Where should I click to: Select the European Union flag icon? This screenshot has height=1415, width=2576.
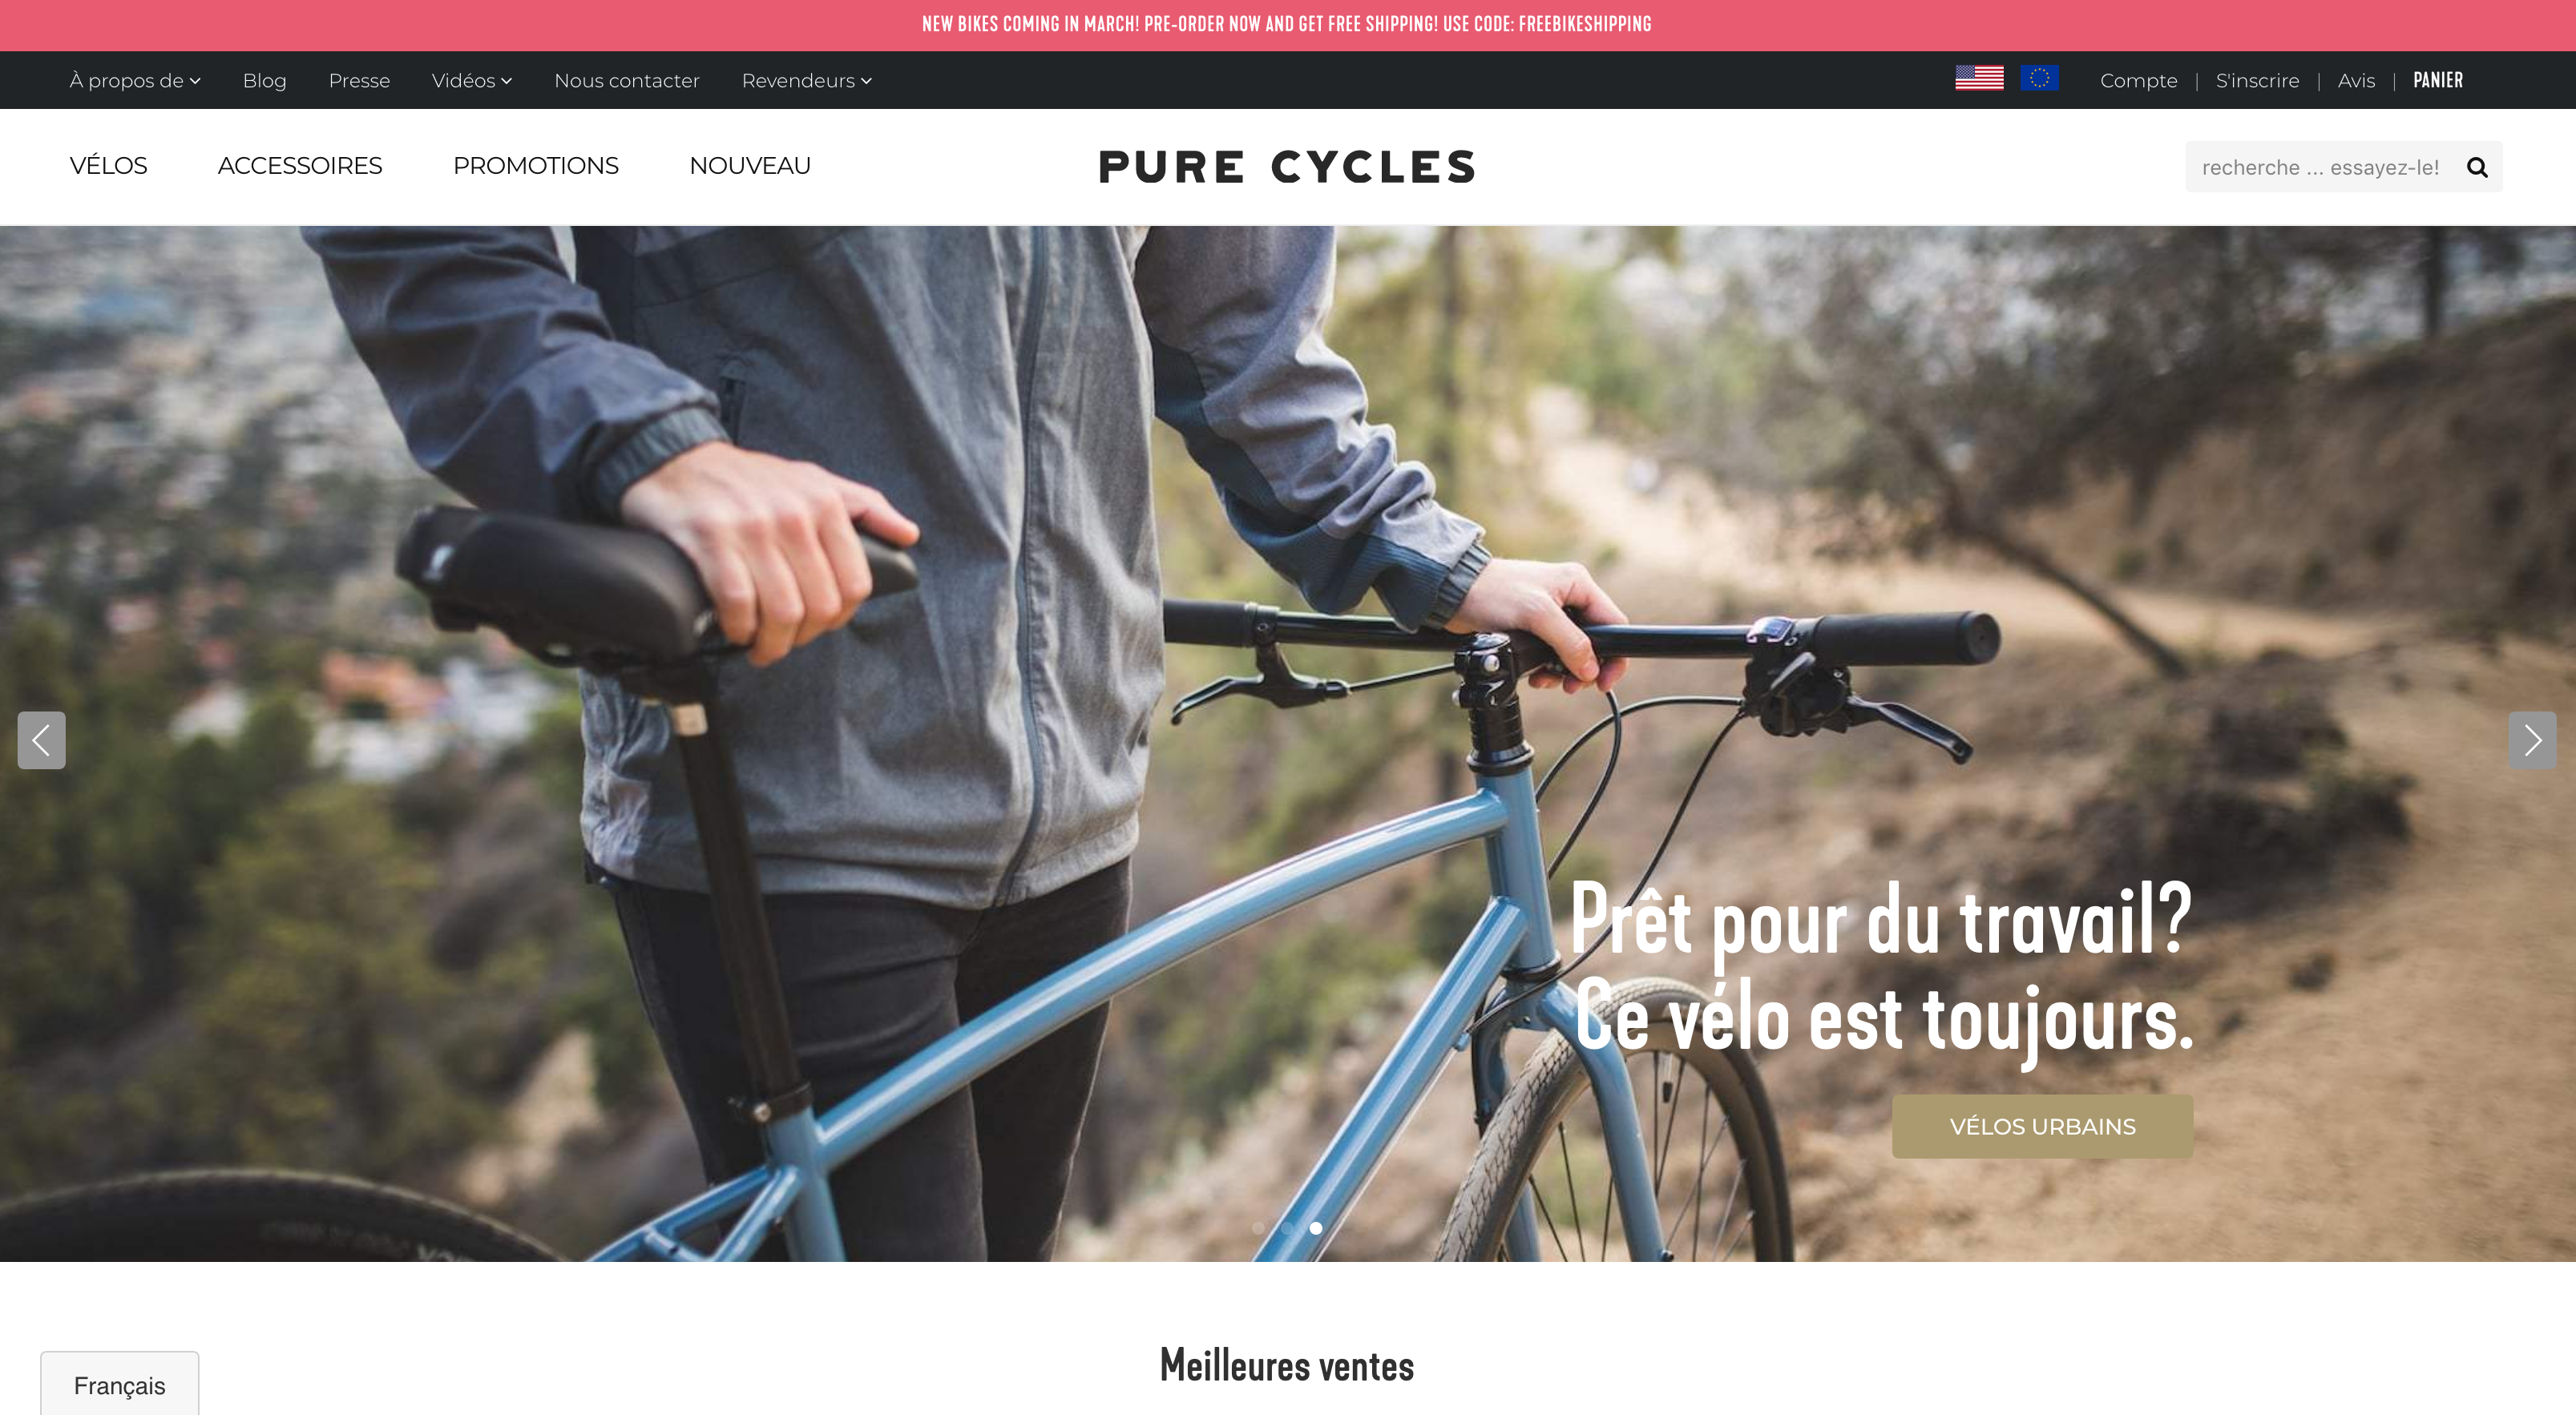pyautogui.click(x=2039, y=79)
